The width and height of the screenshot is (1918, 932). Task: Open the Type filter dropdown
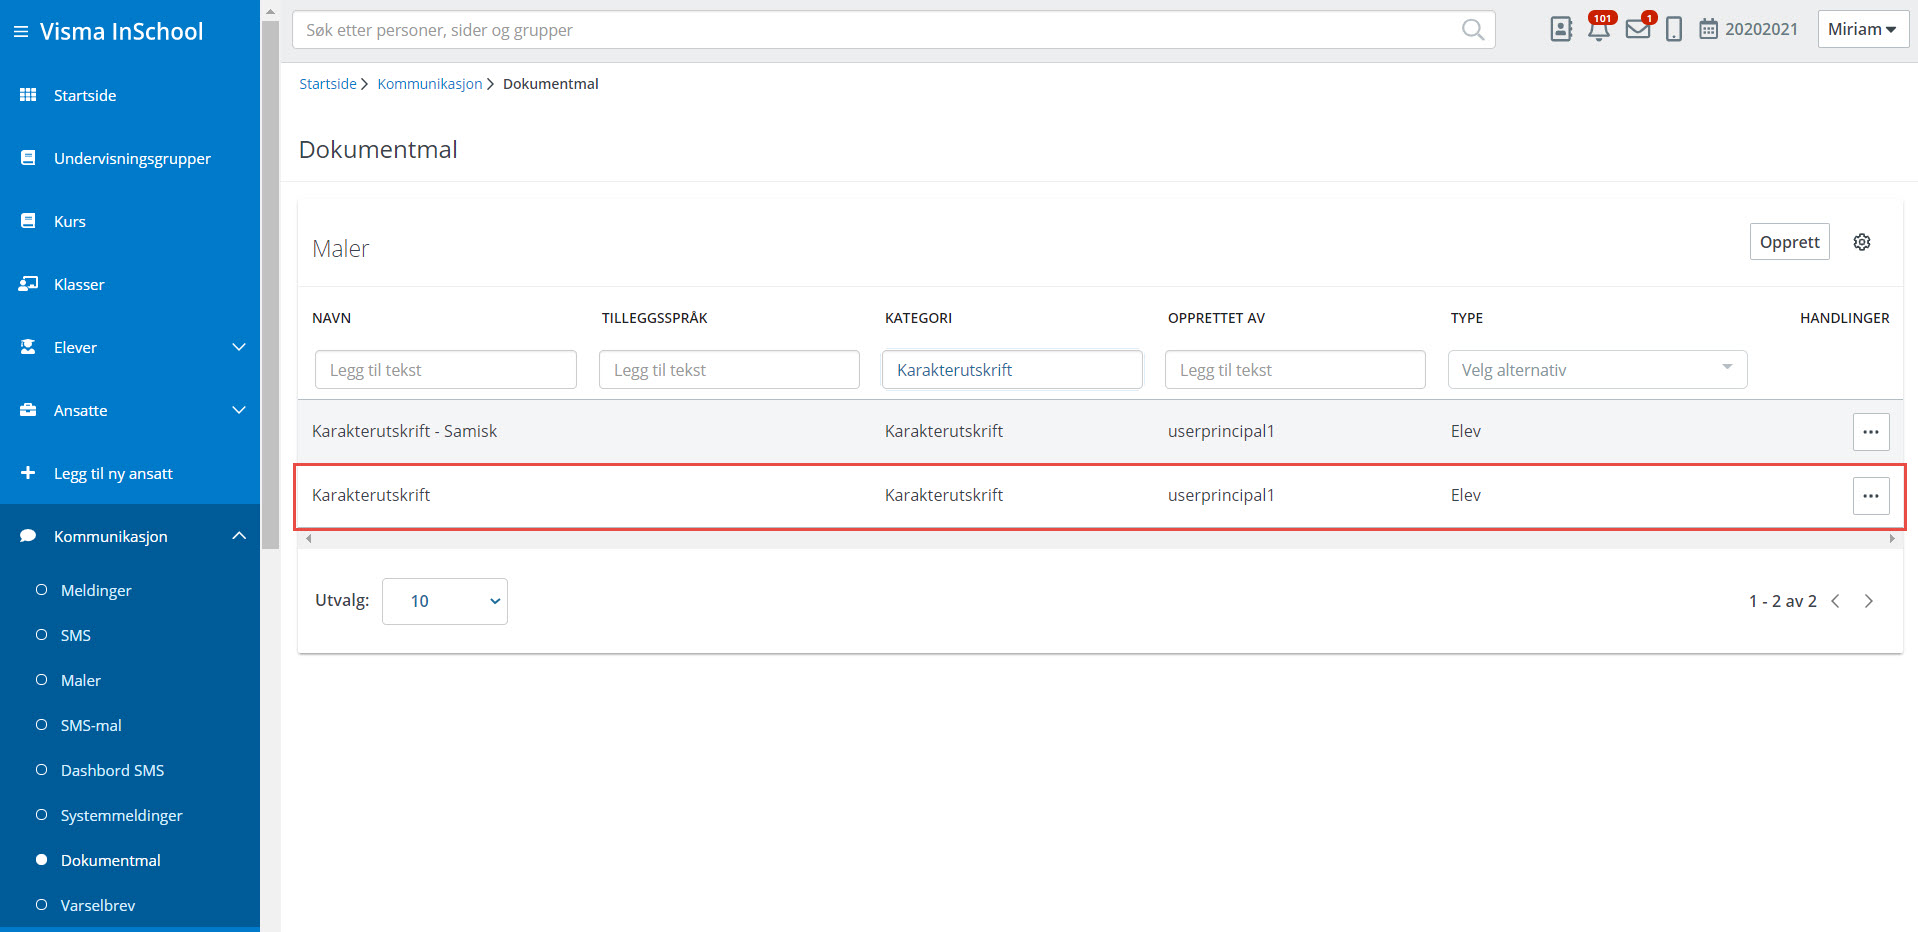point(1596,370)
